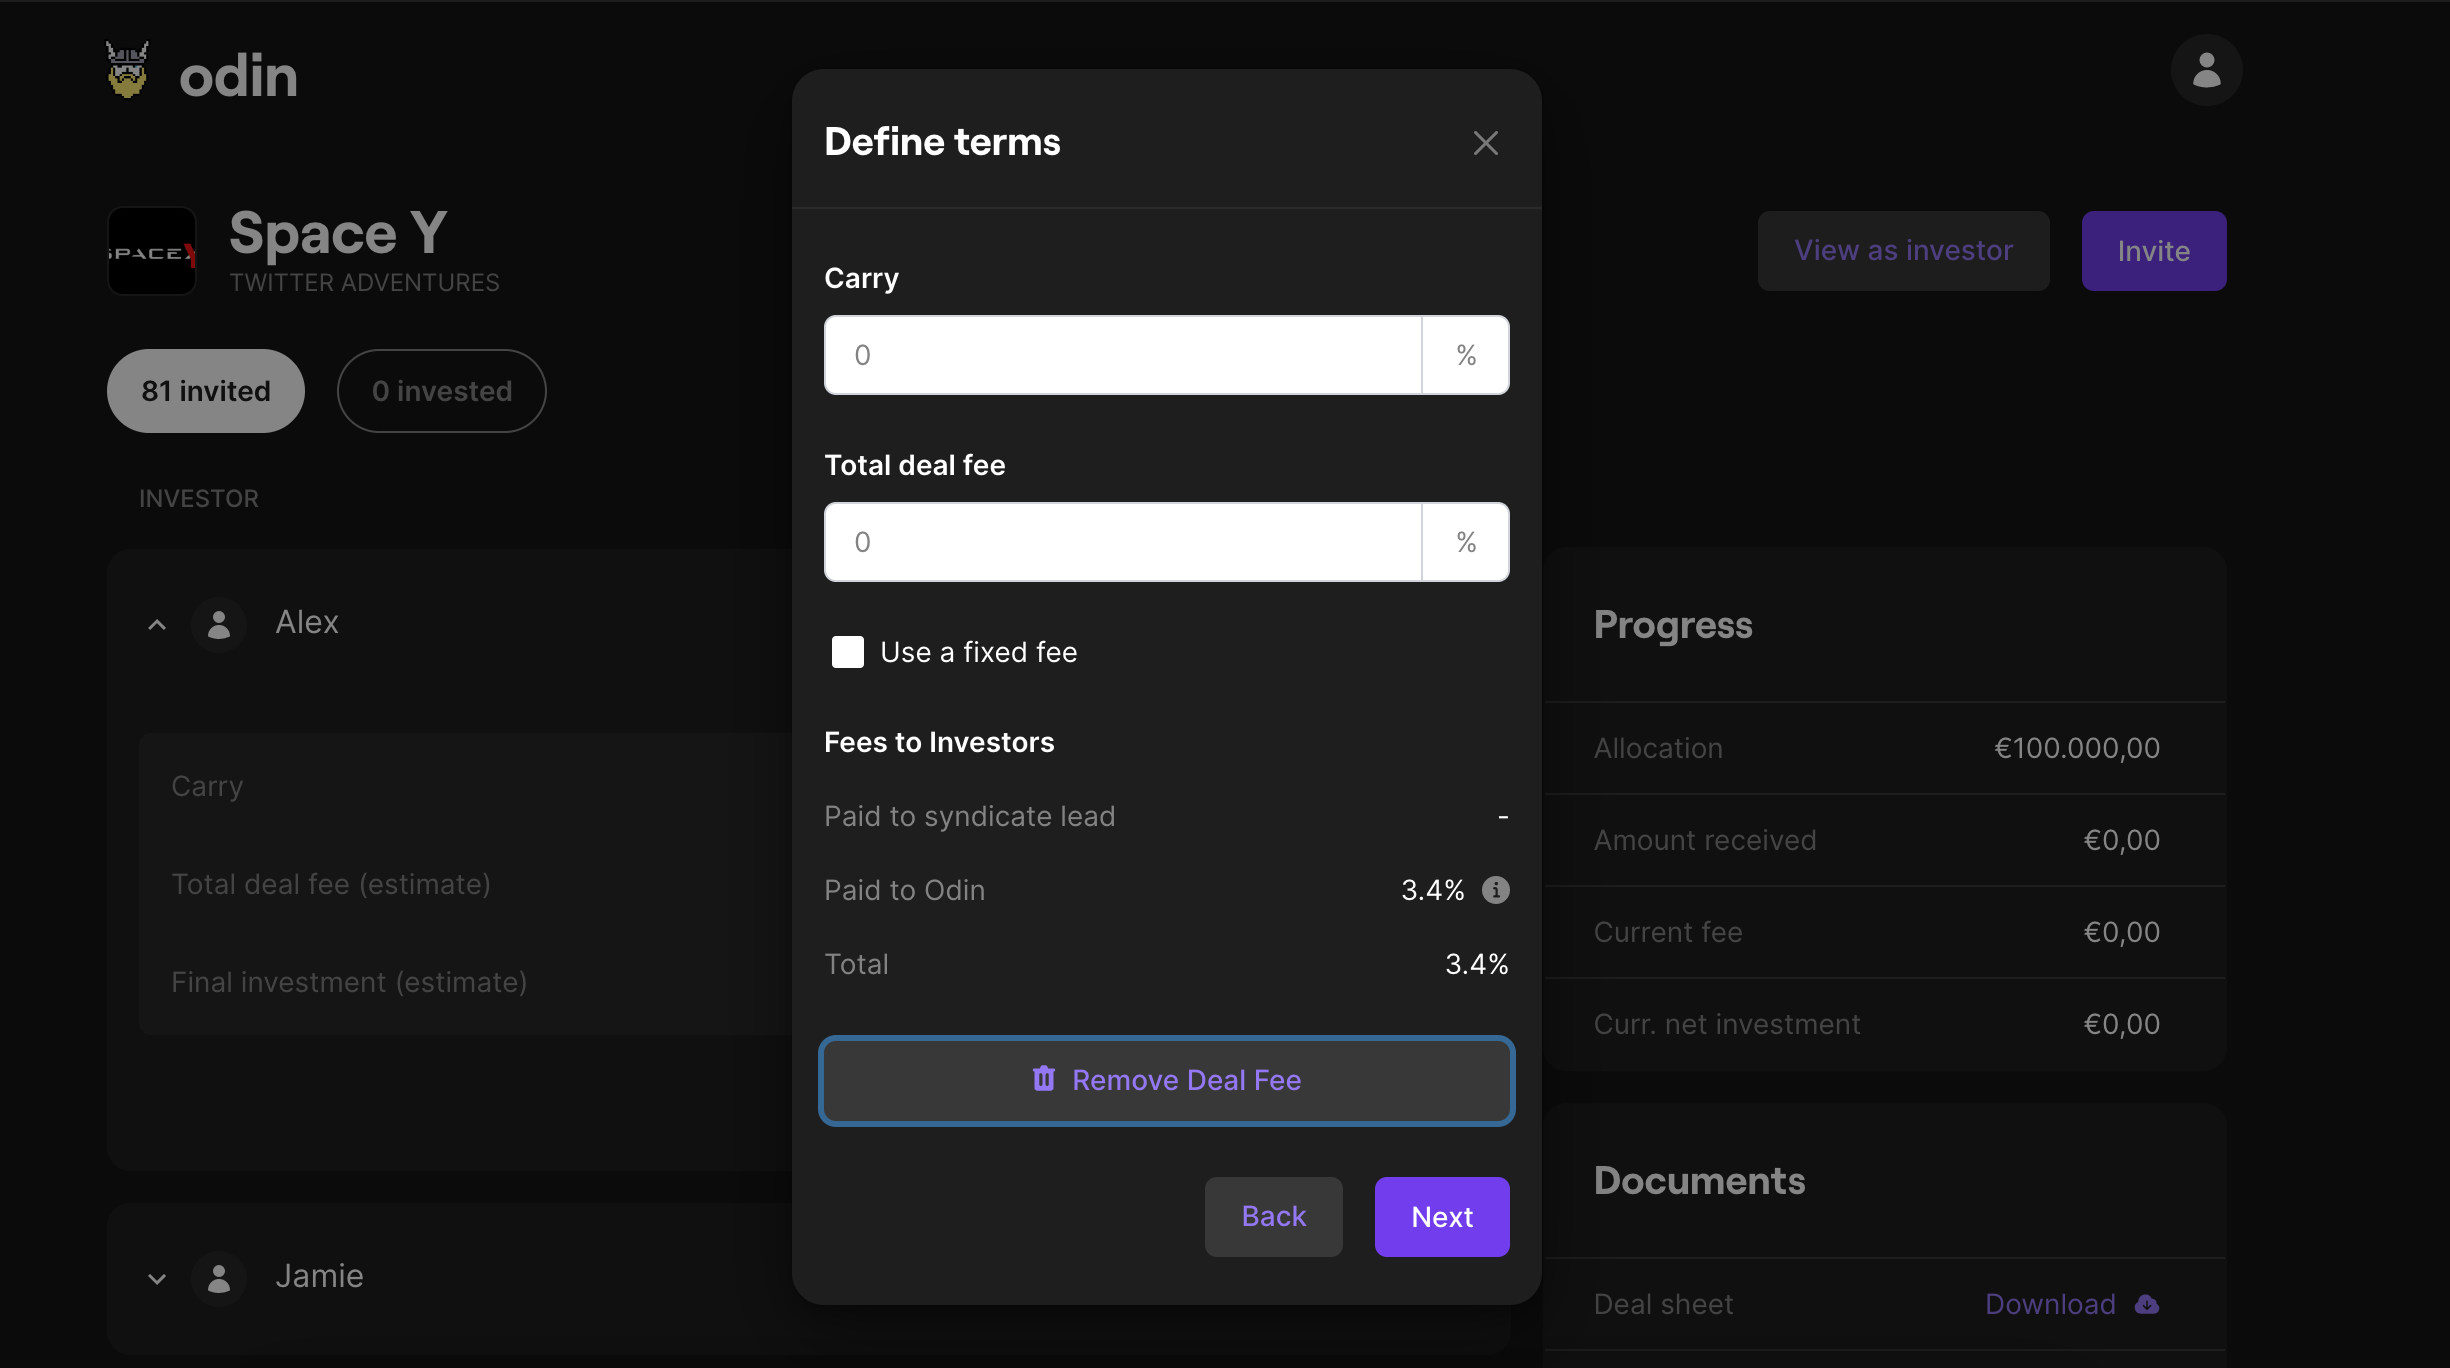
Task: Click Final investment (estimate) under Alex
Action: [349, 982]
